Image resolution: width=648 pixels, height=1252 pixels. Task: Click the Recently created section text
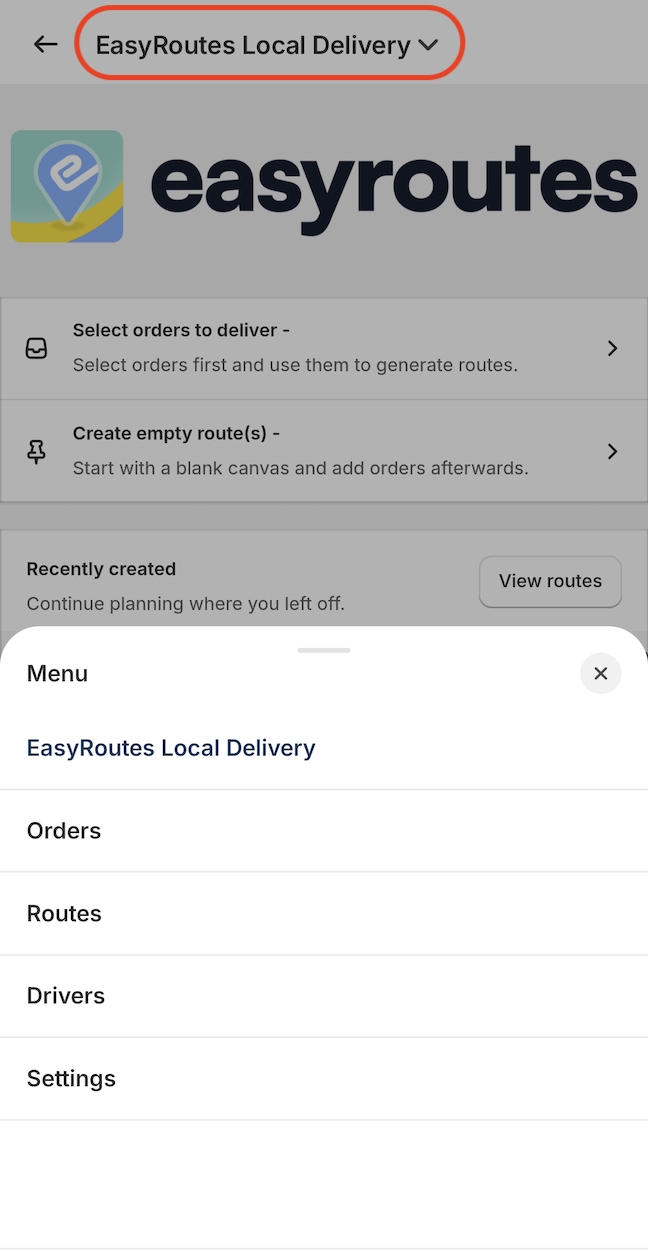101,569
